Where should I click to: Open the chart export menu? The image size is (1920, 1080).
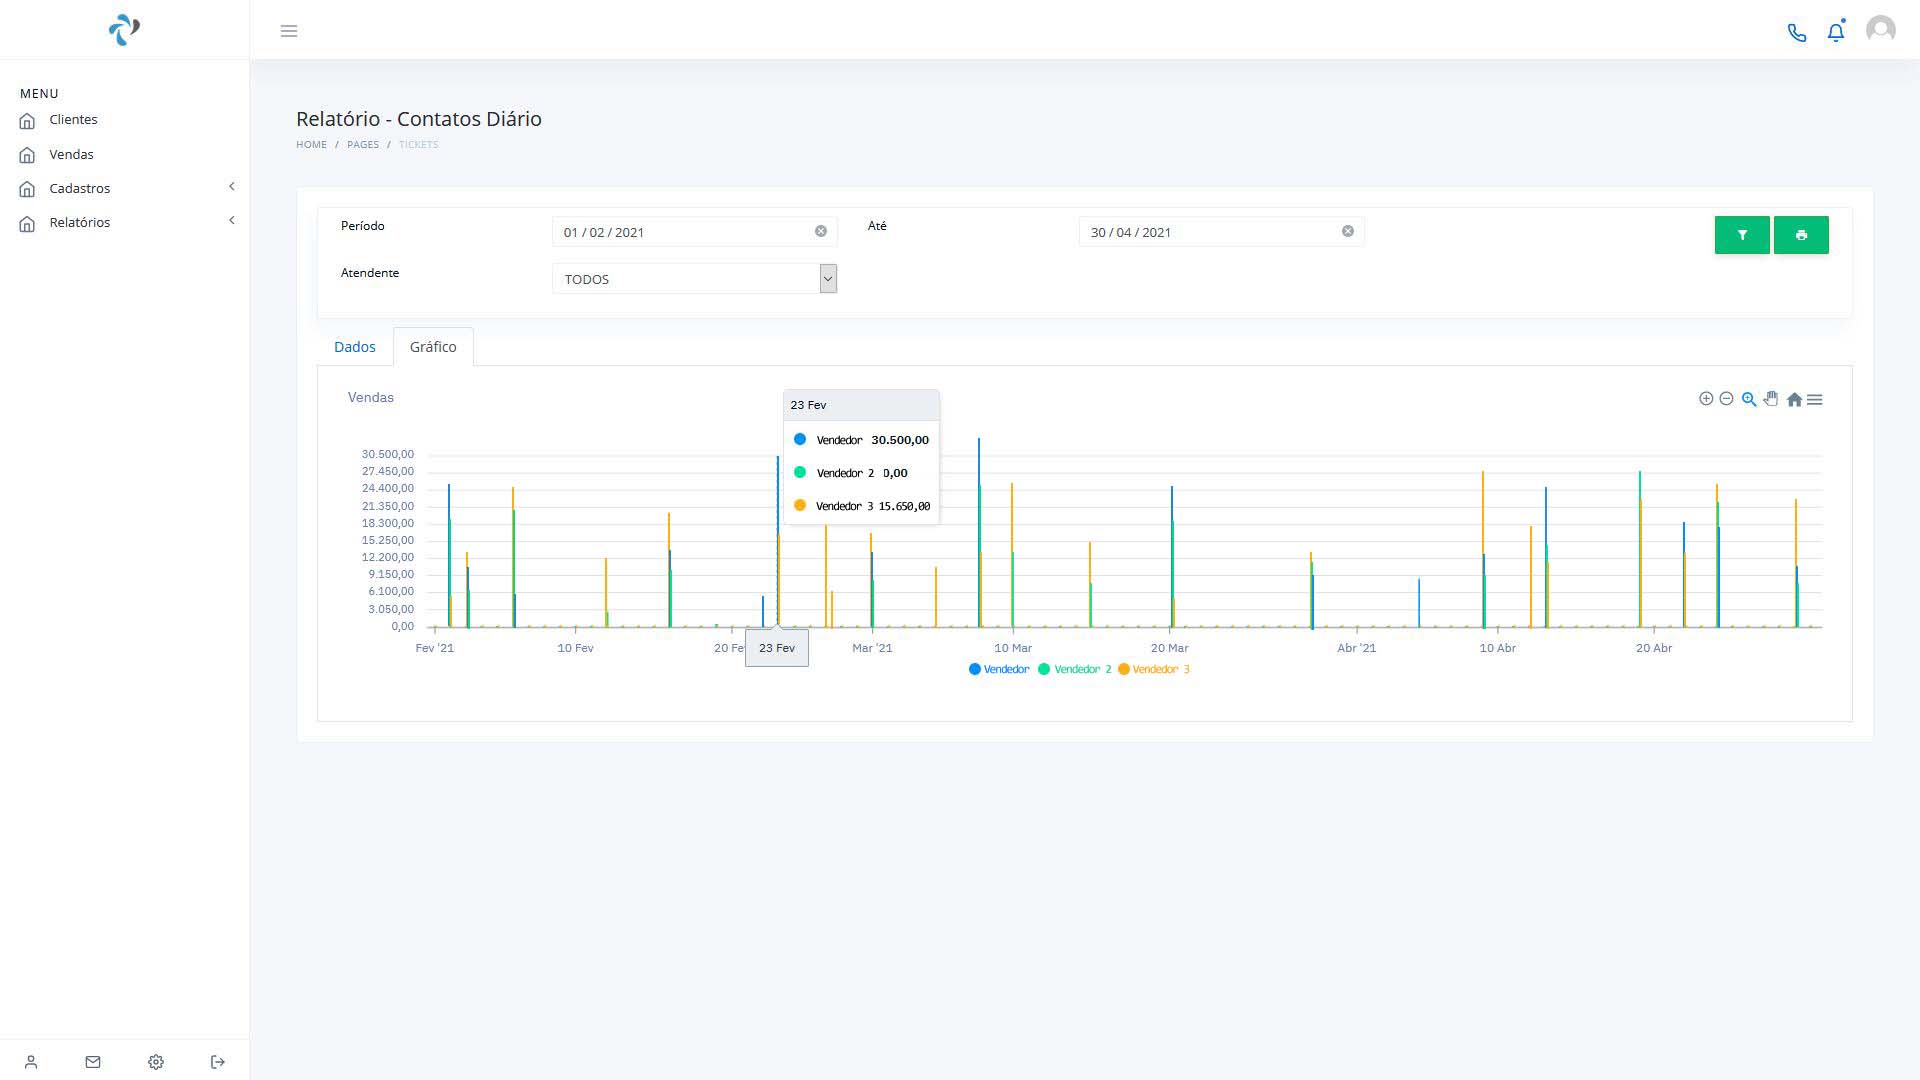click(1815, 399)
